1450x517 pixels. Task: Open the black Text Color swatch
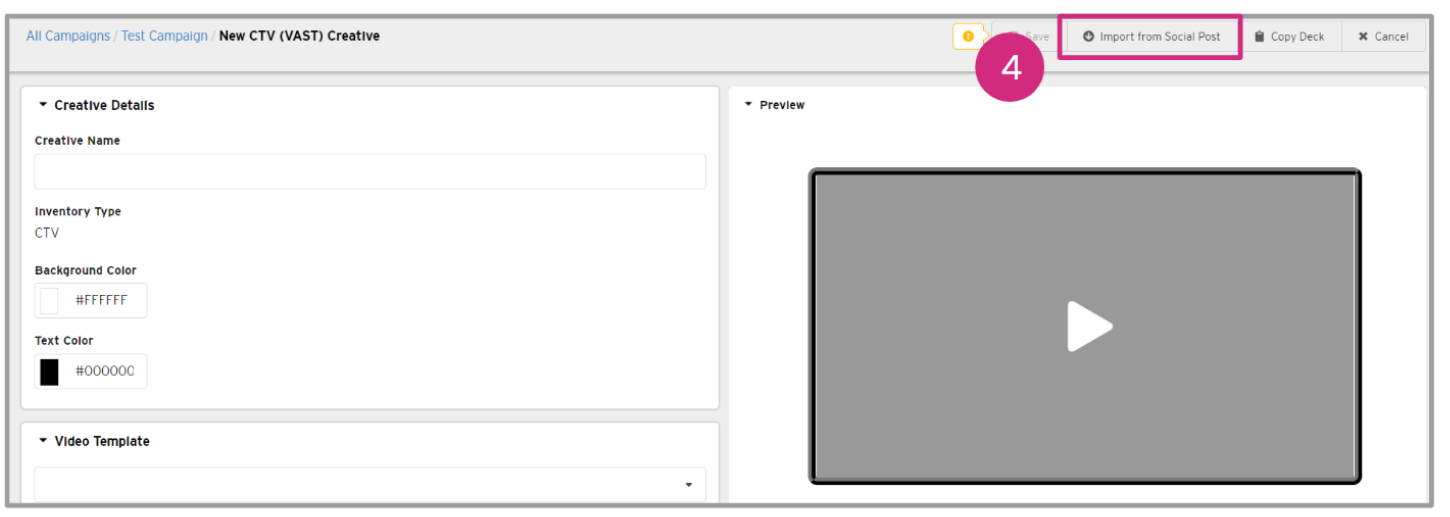[x=49, y=372]
